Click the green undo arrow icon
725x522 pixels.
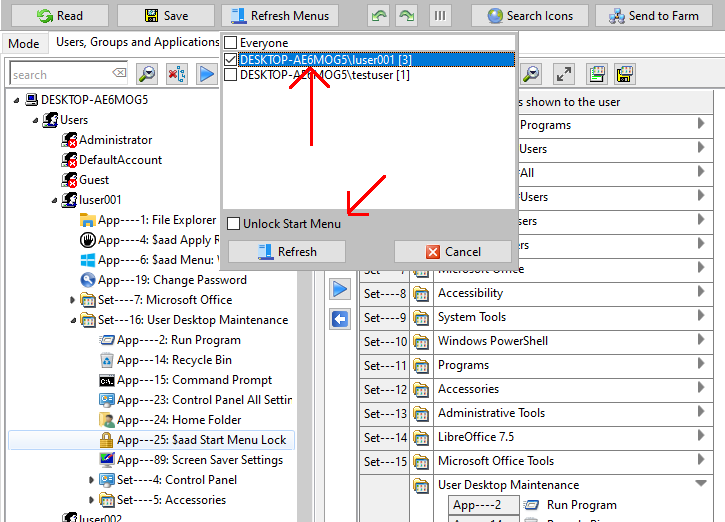point(378,16)
